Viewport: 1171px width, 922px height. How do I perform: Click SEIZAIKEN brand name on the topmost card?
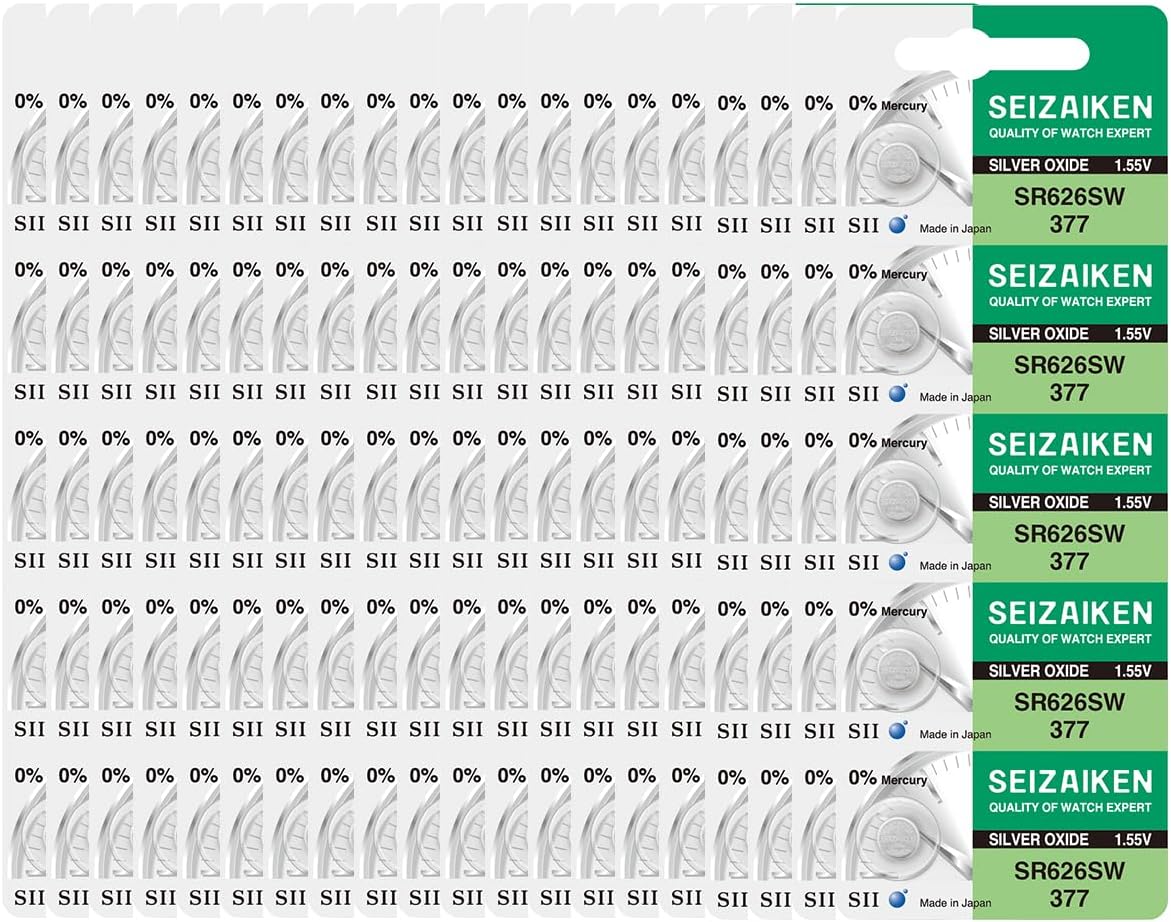(x=1070, y=108)
